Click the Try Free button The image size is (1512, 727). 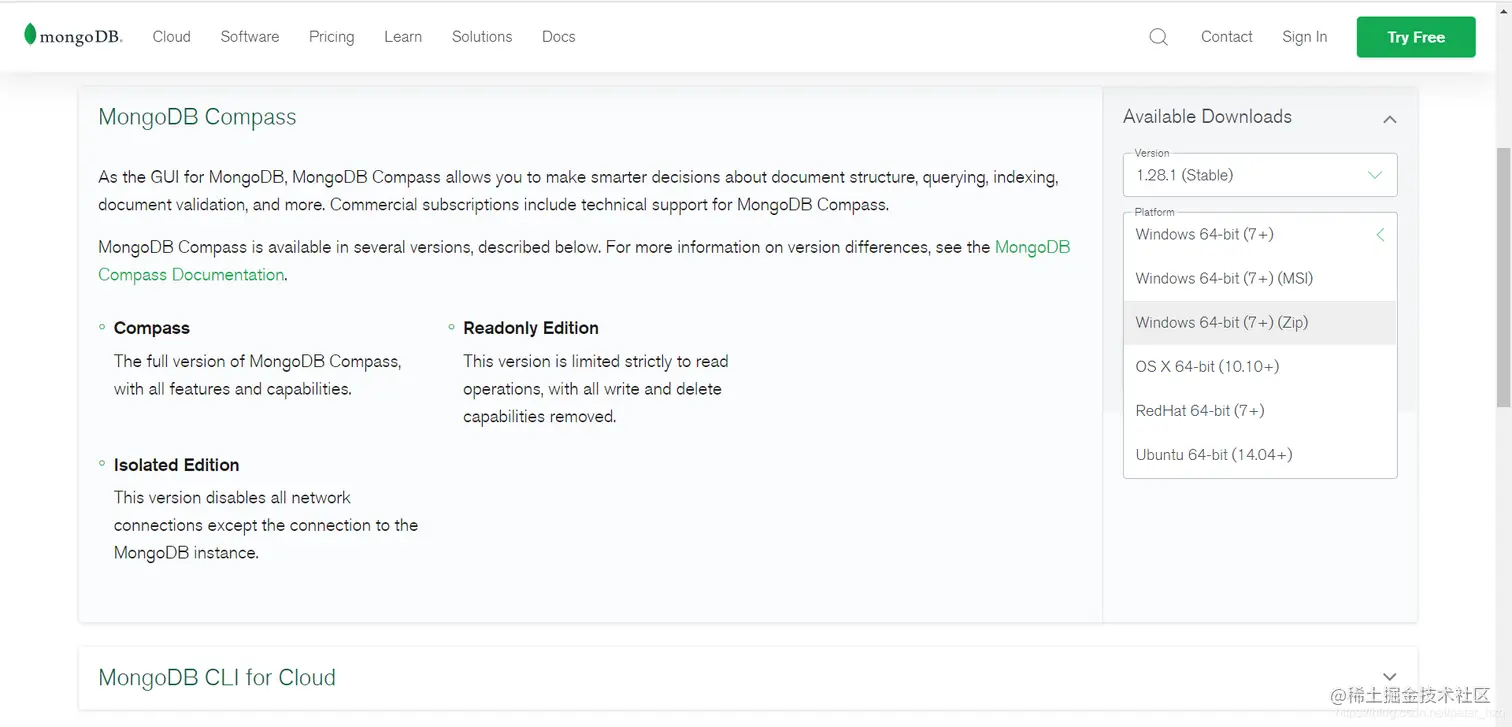[1416, 37]
